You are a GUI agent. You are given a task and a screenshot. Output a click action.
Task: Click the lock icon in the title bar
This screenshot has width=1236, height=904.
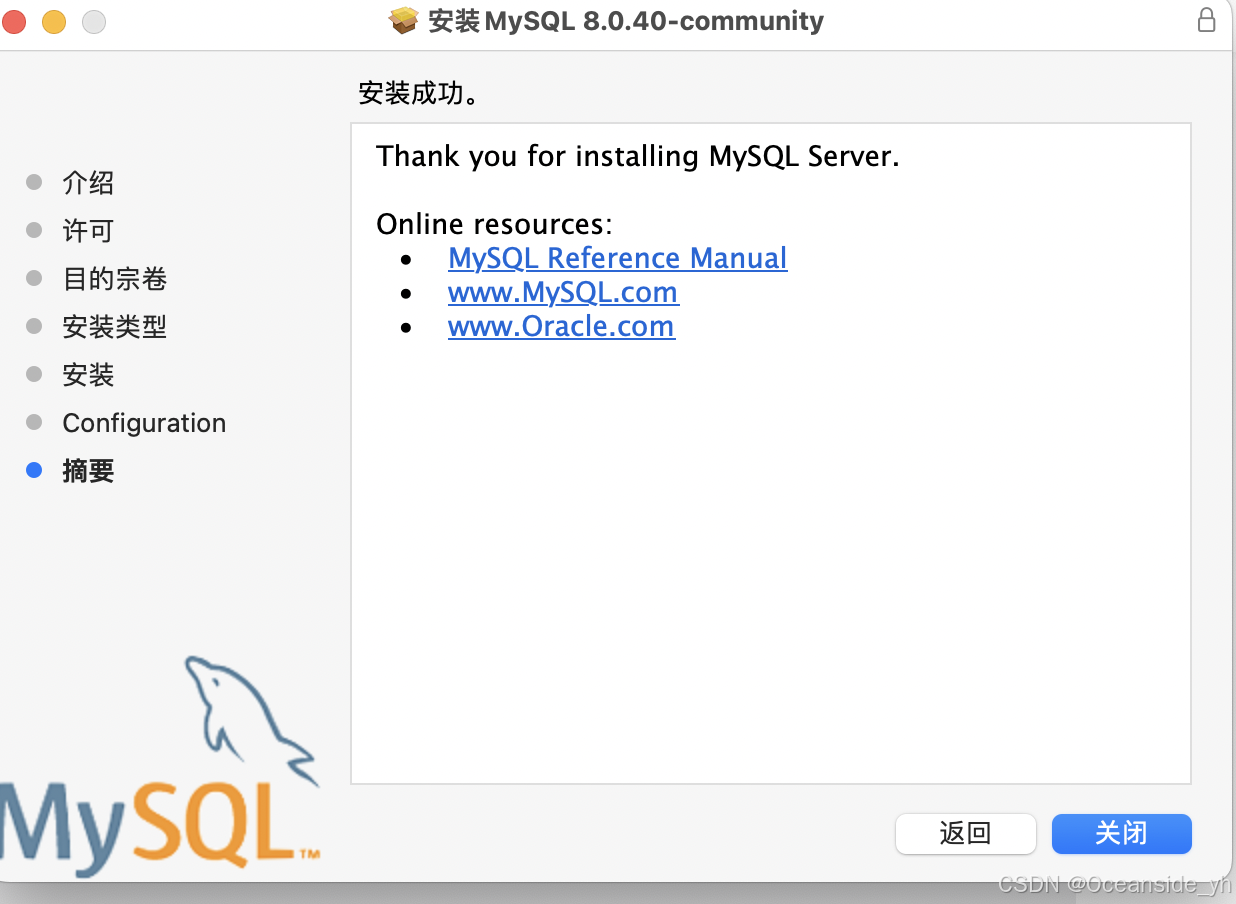(x=1206, y=20)
